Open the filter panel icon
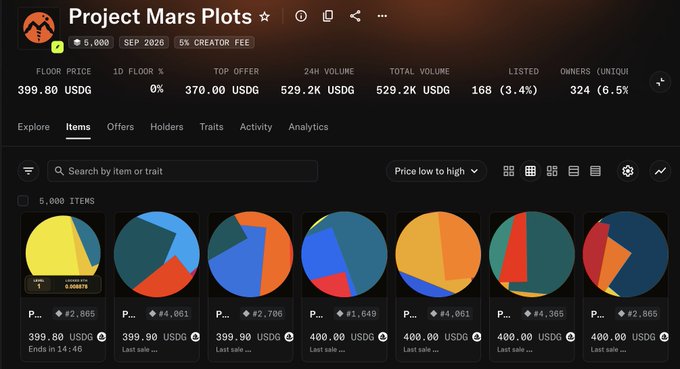Viewport: 680px width, 369px height. pos(29,171)
